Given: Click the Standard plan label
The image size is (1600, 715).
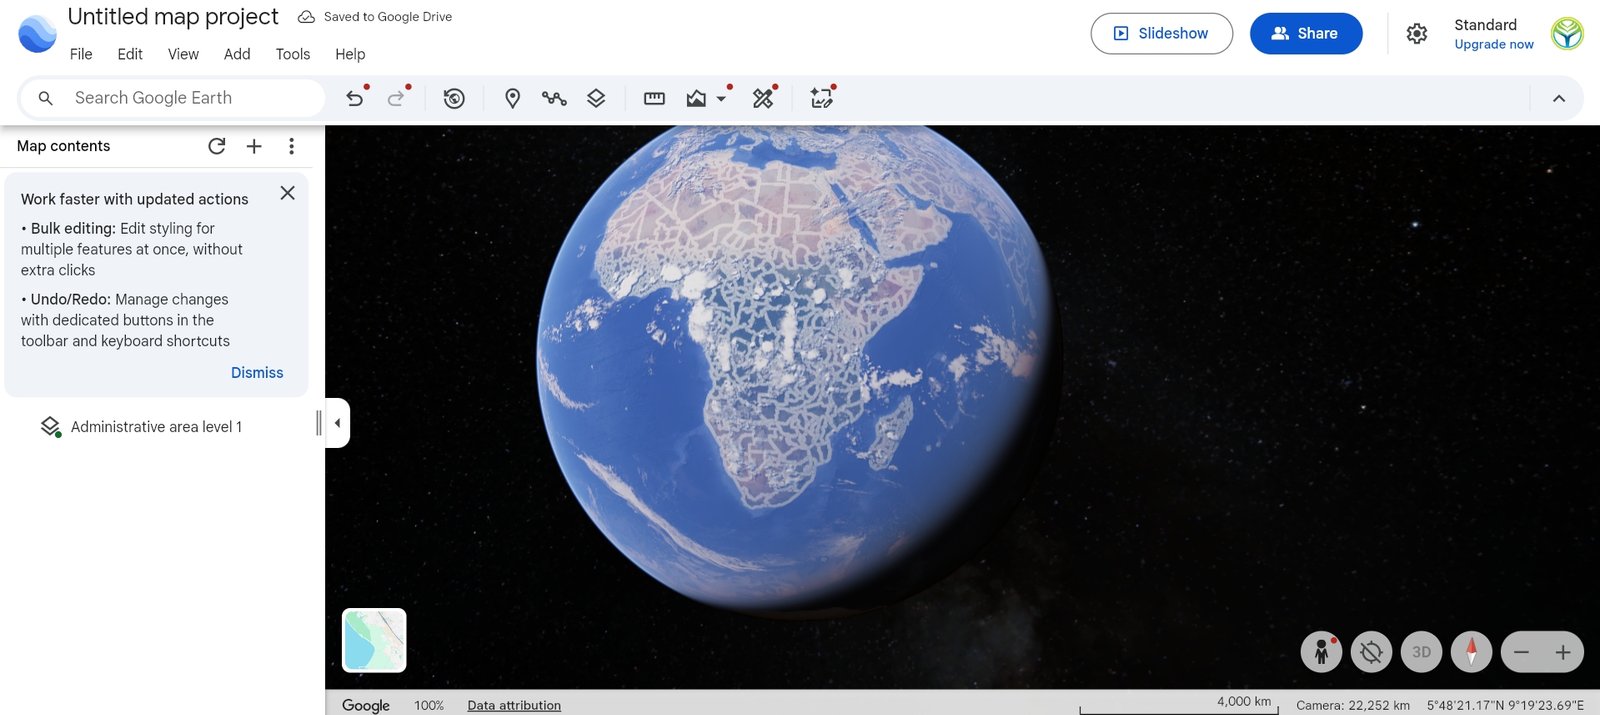Looking at the screenshot, I should [1485, 25].
